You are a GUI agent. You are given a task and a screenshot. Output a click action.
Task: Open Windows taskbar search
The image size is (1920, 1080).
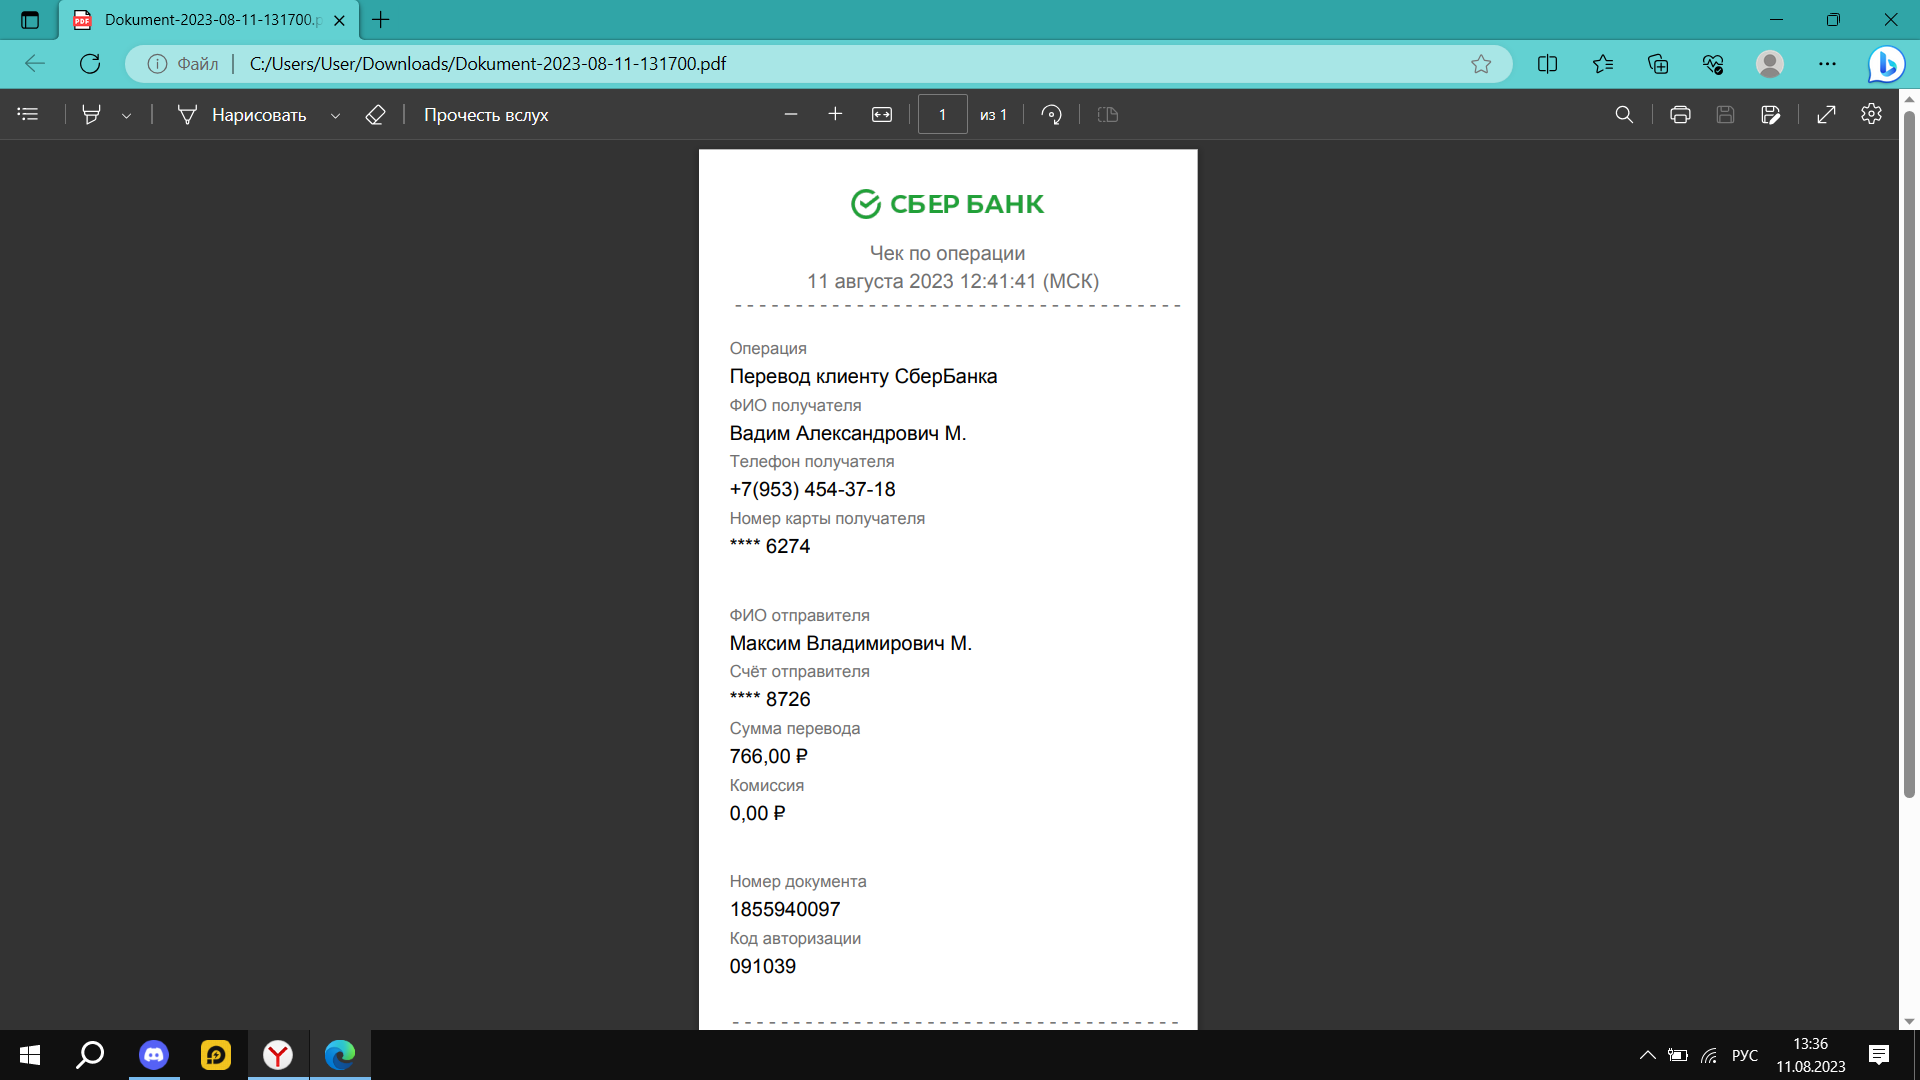click(x=91, y=1055)
